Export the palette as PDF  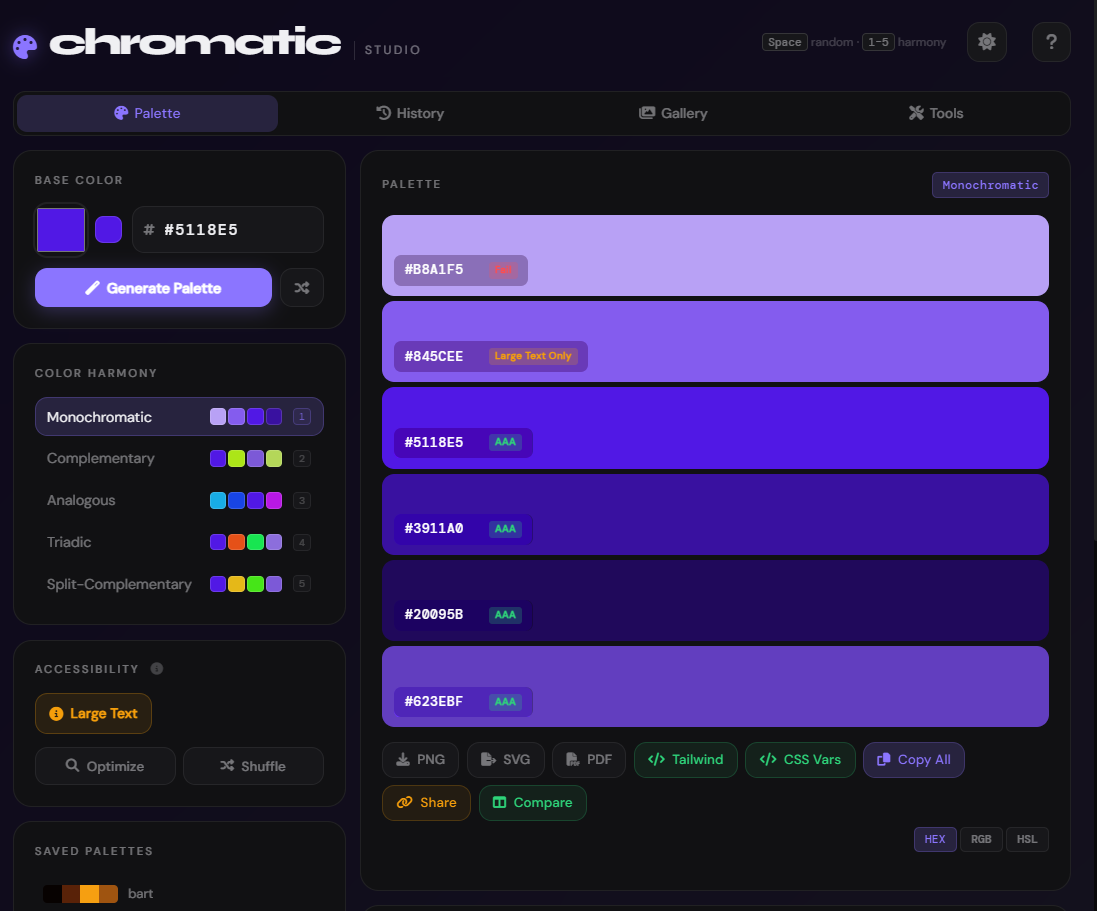[x=588, y=760]
